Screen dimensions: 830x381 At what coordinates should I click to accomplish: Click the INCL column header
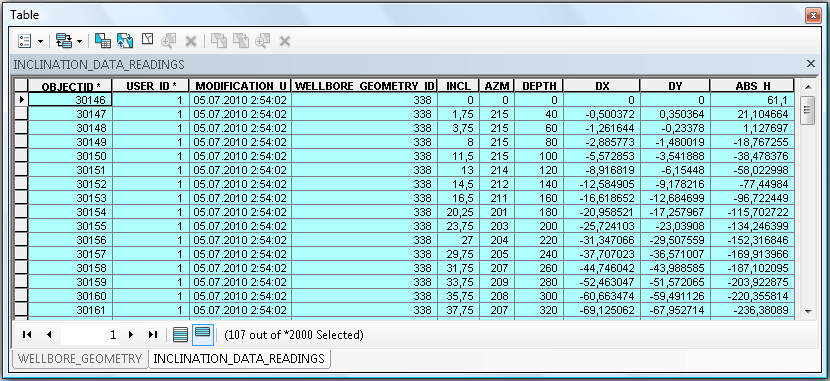458,86
